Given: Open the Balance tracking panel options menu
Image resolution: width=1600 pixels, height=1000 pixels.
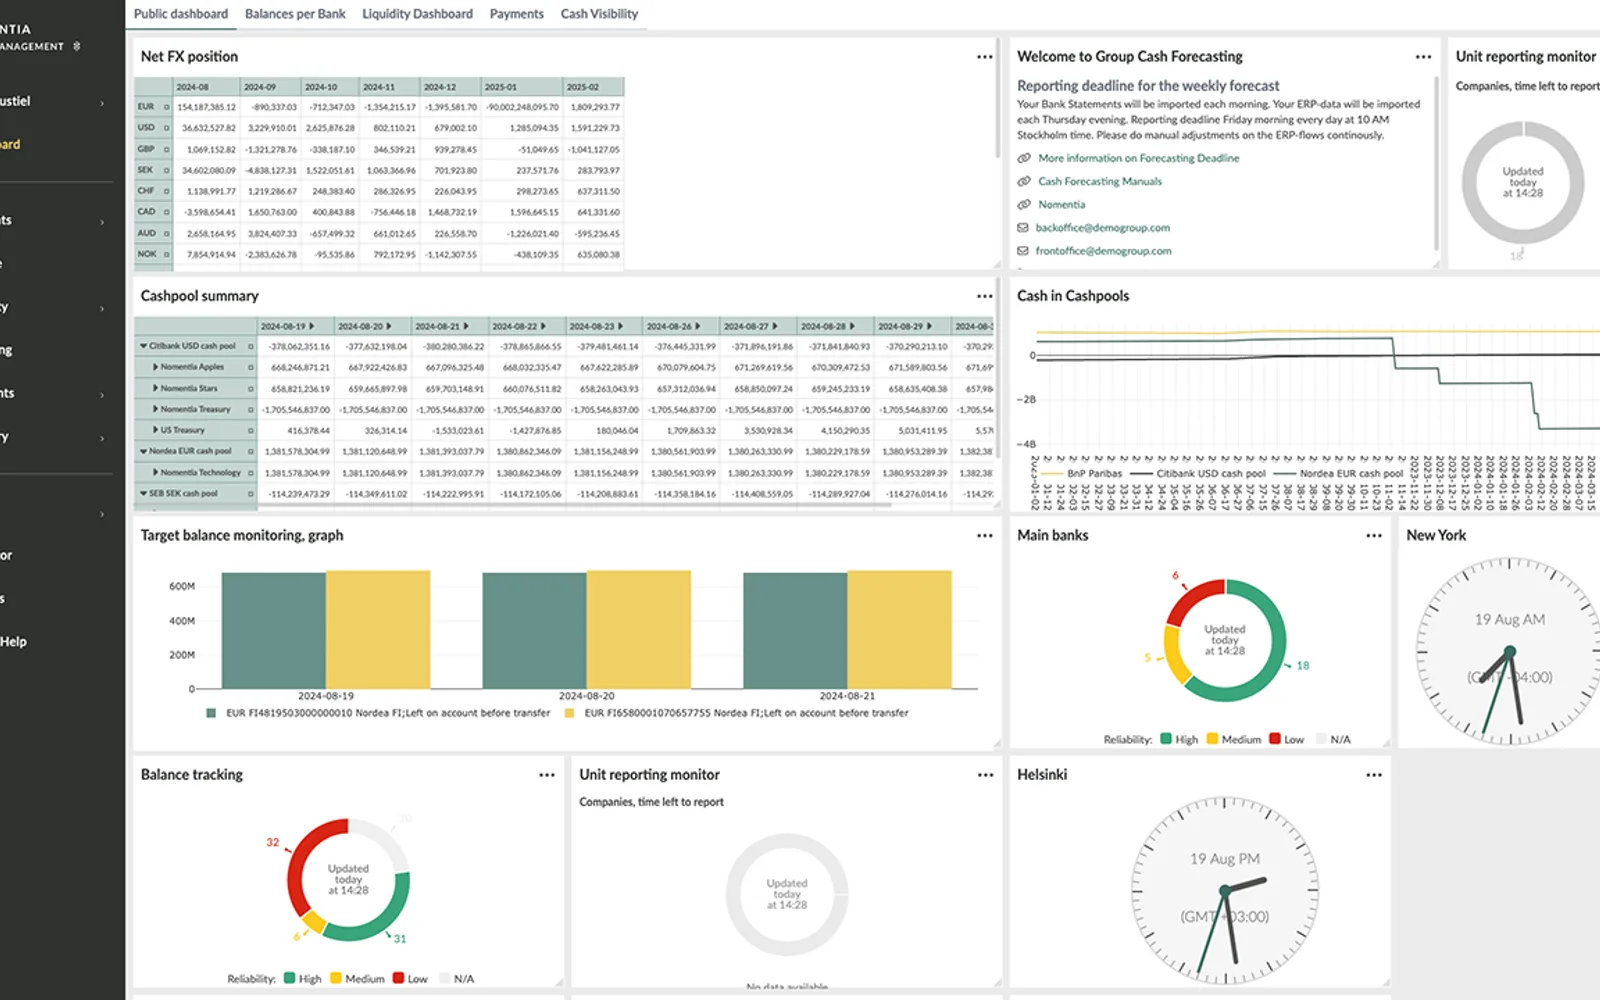Looking at the screenshot, I should coord(547,775).
